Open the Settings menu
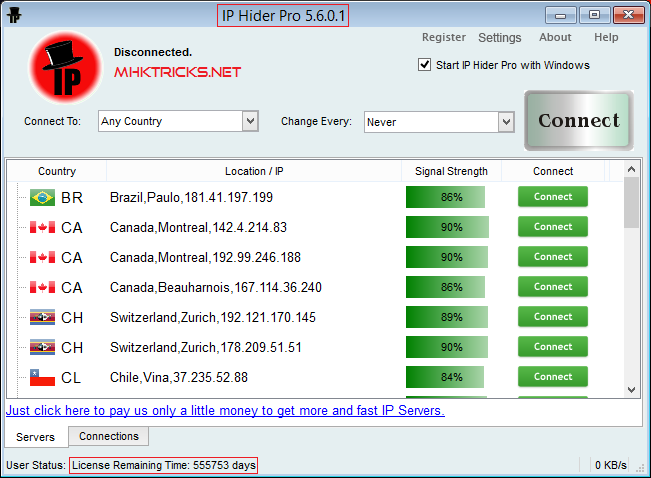The height and width of the screenshot is (478, 651). click(x=499, y=38)
